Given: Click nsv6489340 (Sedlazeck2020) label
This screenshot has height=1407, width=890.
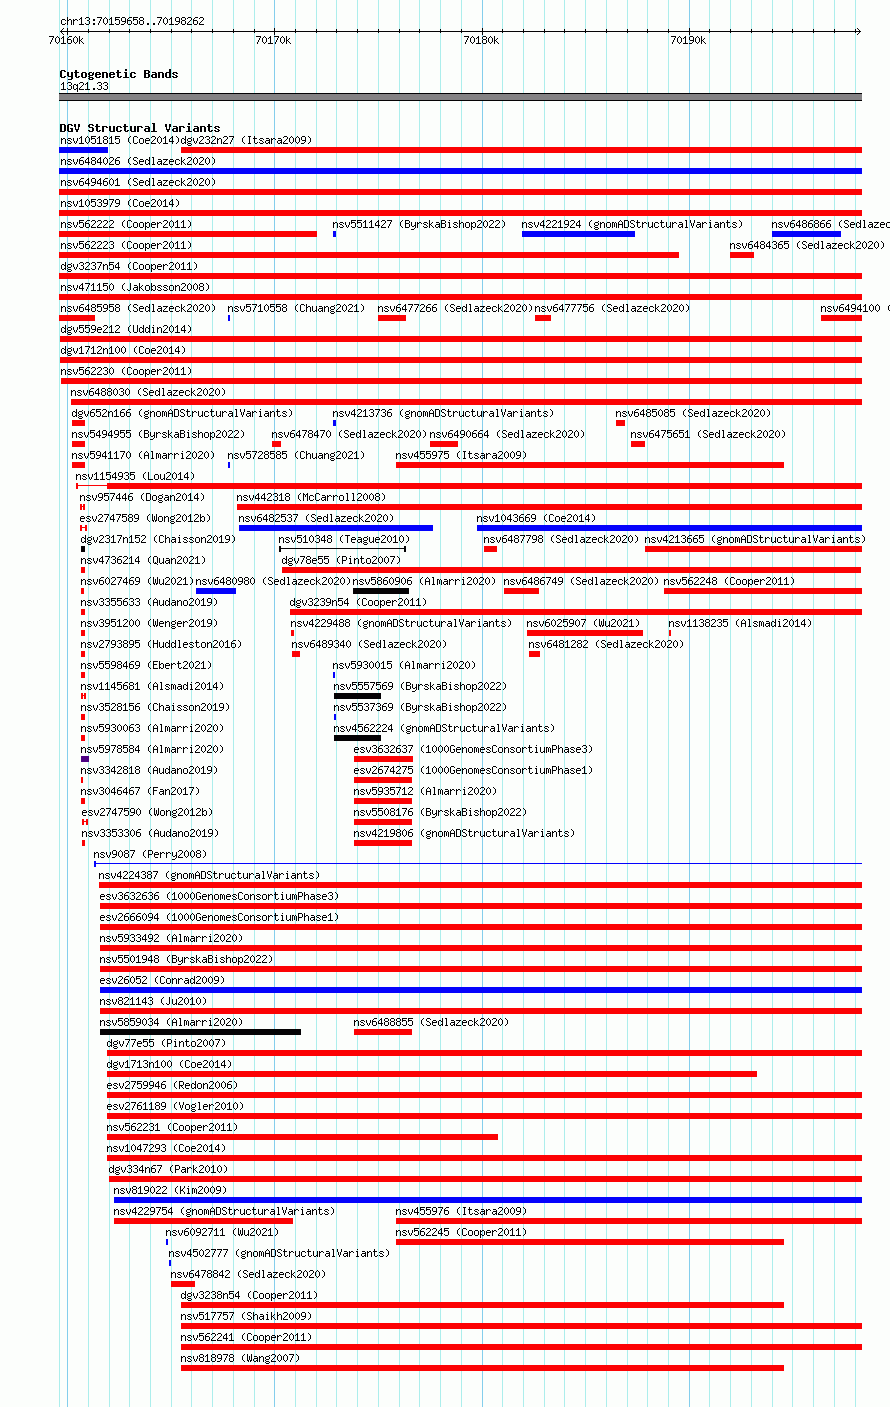Looking at the screenshot, I should tap(369, 644).
